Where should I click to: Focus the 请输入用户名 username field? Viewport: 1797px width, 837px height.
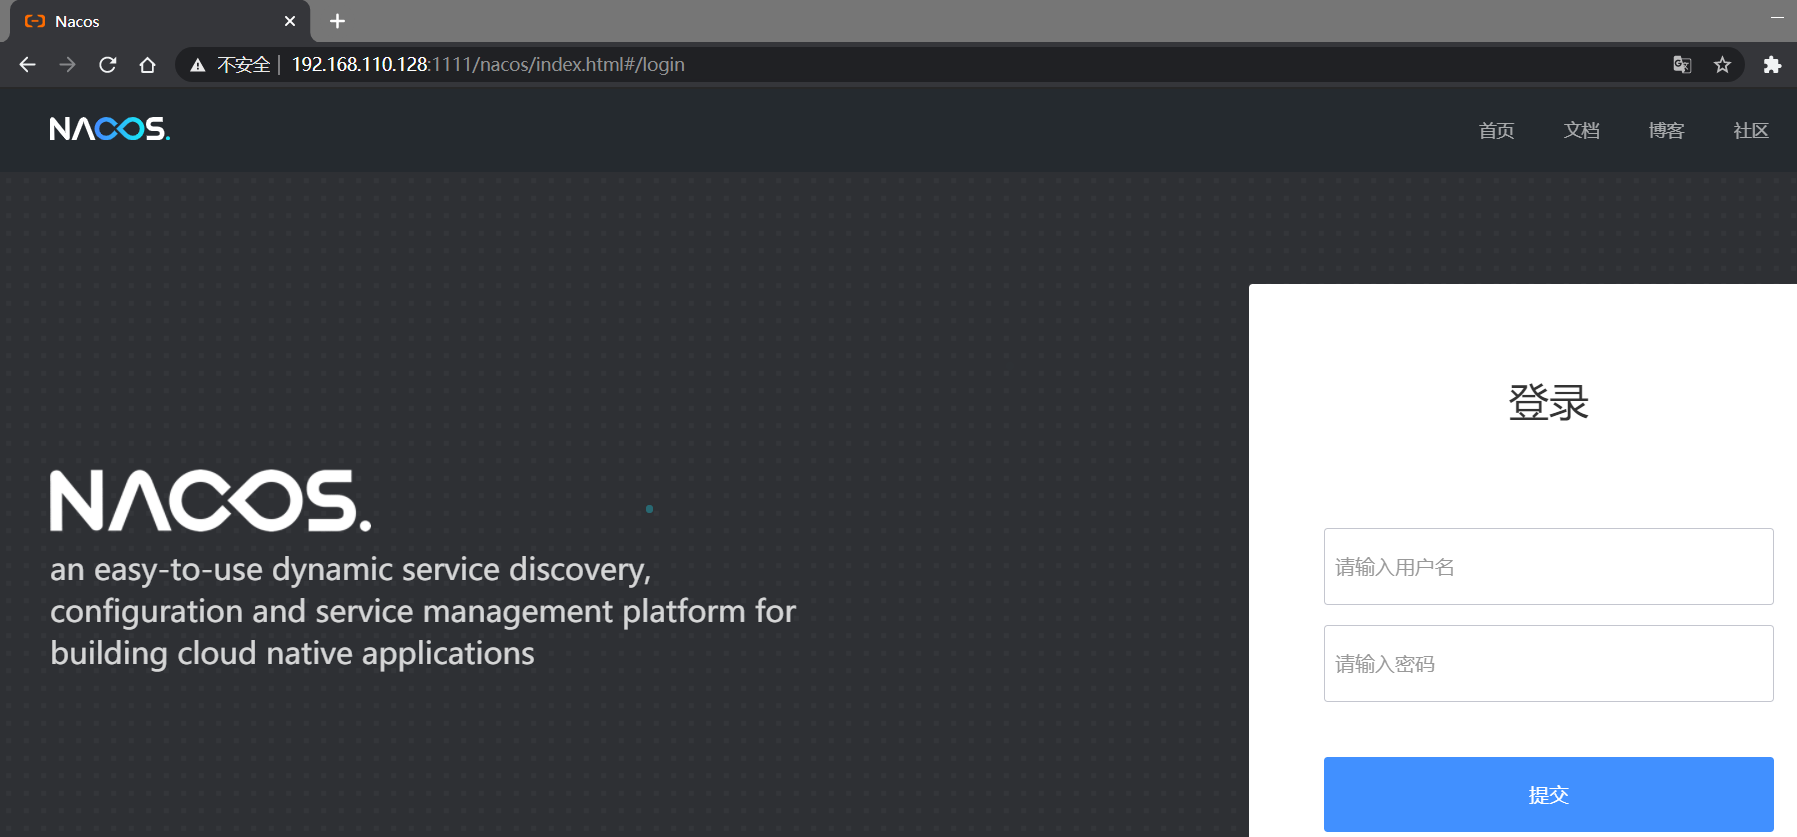[1548, 567]
